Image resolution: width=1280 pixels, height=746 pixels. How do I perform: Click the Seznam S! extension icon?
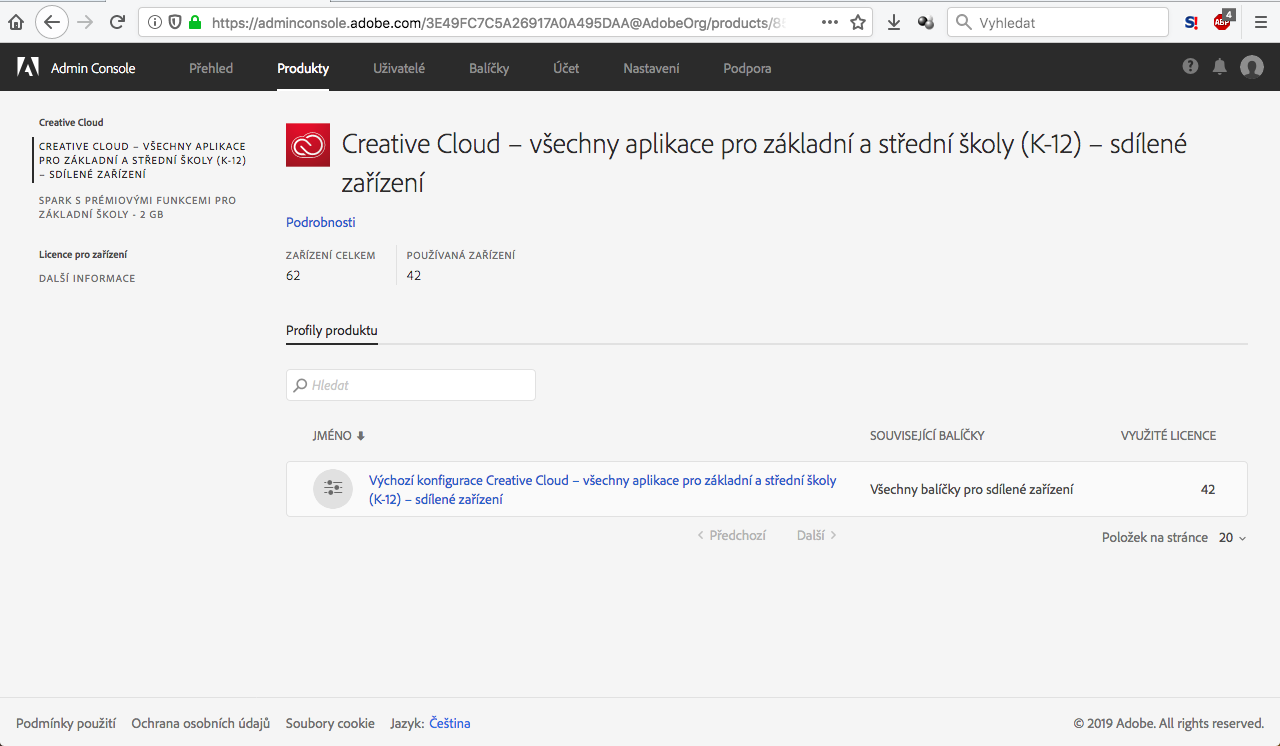pyautogui.click(x=1191, y=22)
